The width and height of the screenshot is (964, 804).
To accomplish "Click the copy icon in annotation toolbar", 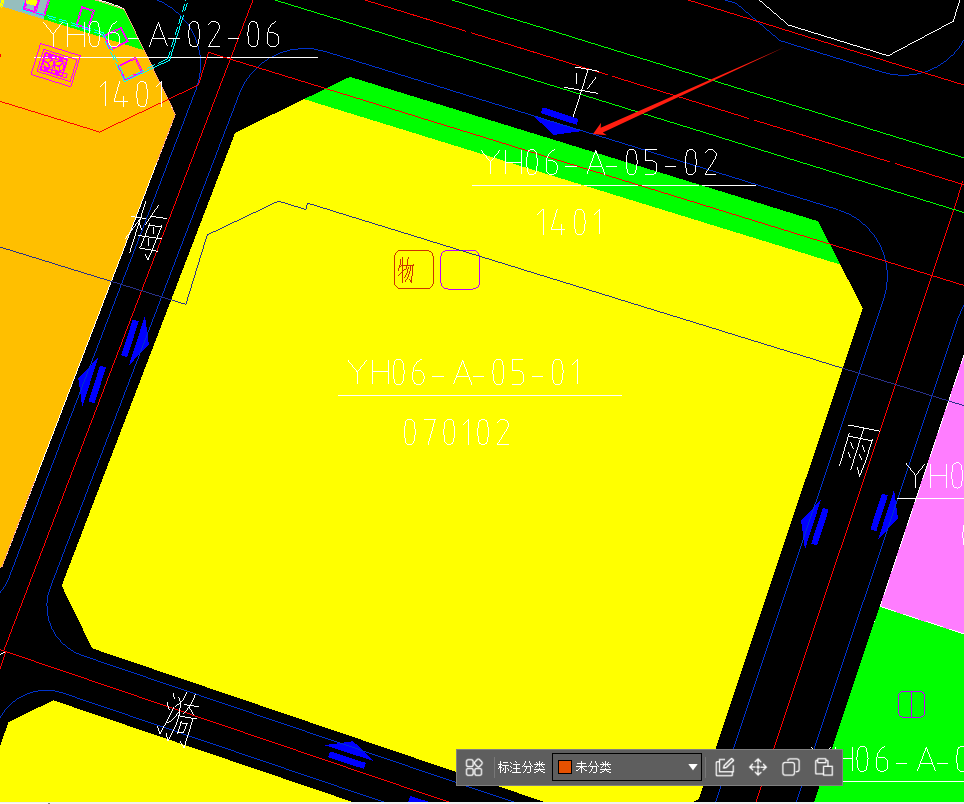I will tap(790, 768).
